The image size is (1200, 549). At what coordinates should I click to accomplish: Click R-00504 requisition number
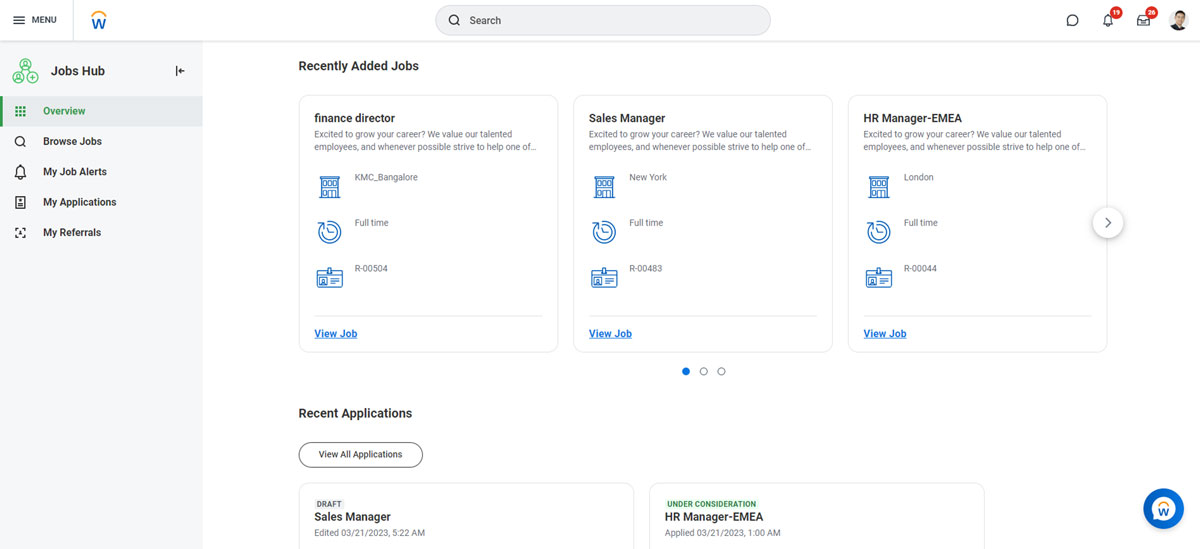(371, 269)
